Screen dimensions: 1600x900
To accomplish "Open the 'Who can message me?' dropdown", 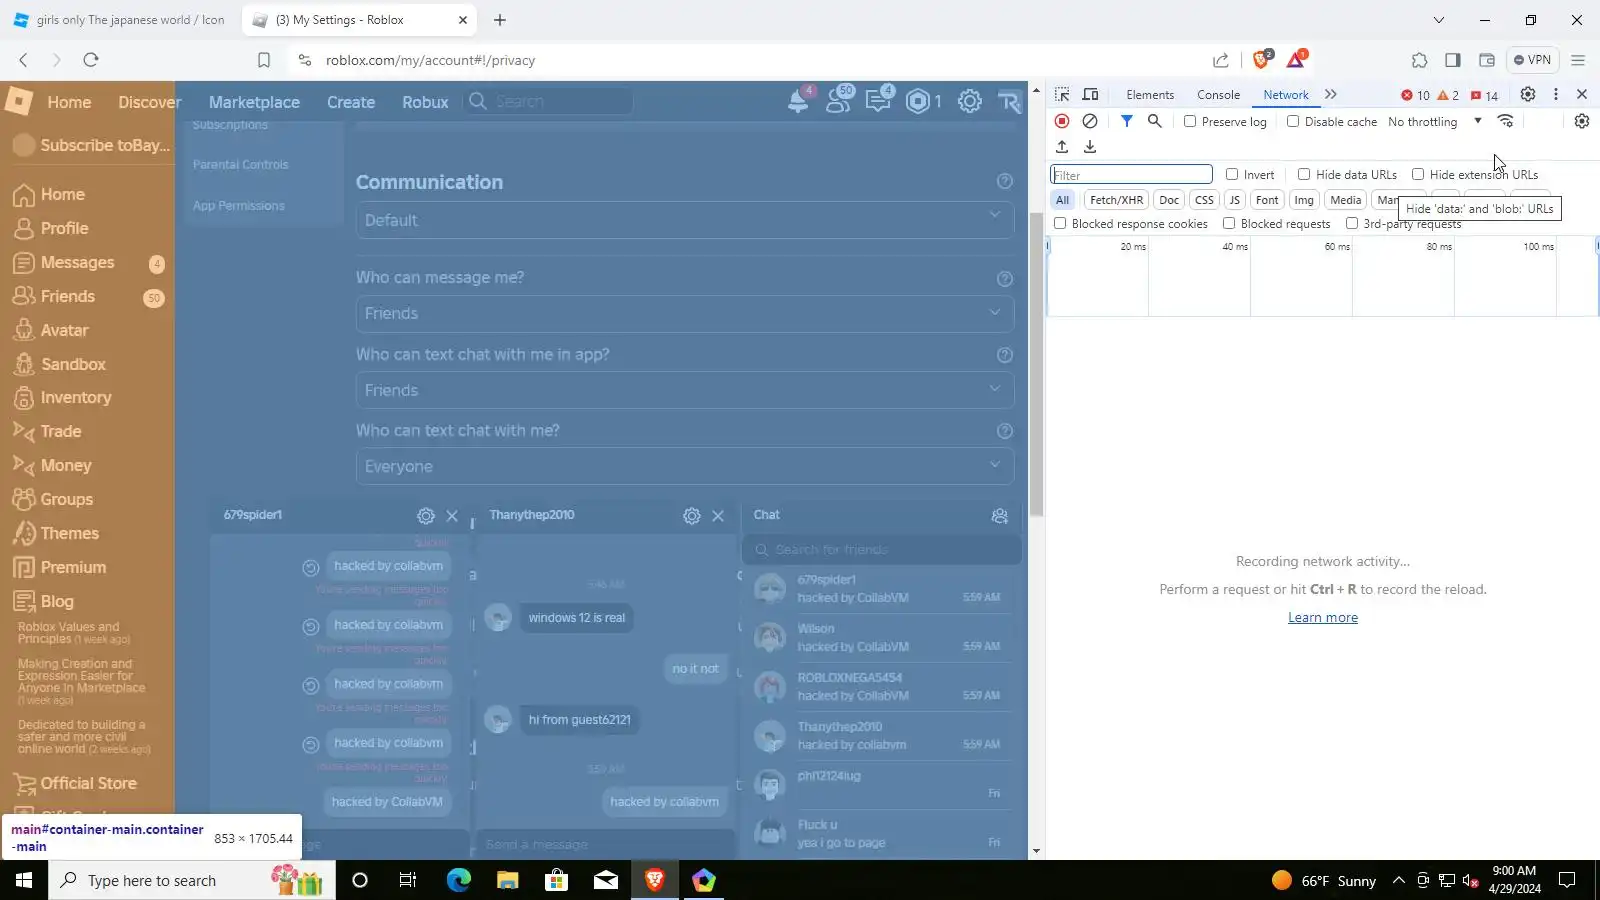I will tap(685, 313).
